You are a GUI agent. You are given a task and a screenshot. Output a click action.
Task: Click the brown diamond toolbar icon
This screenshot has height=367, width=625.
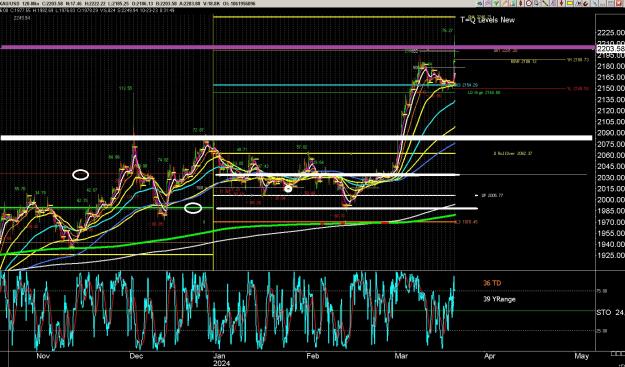[x=521, y=3]
